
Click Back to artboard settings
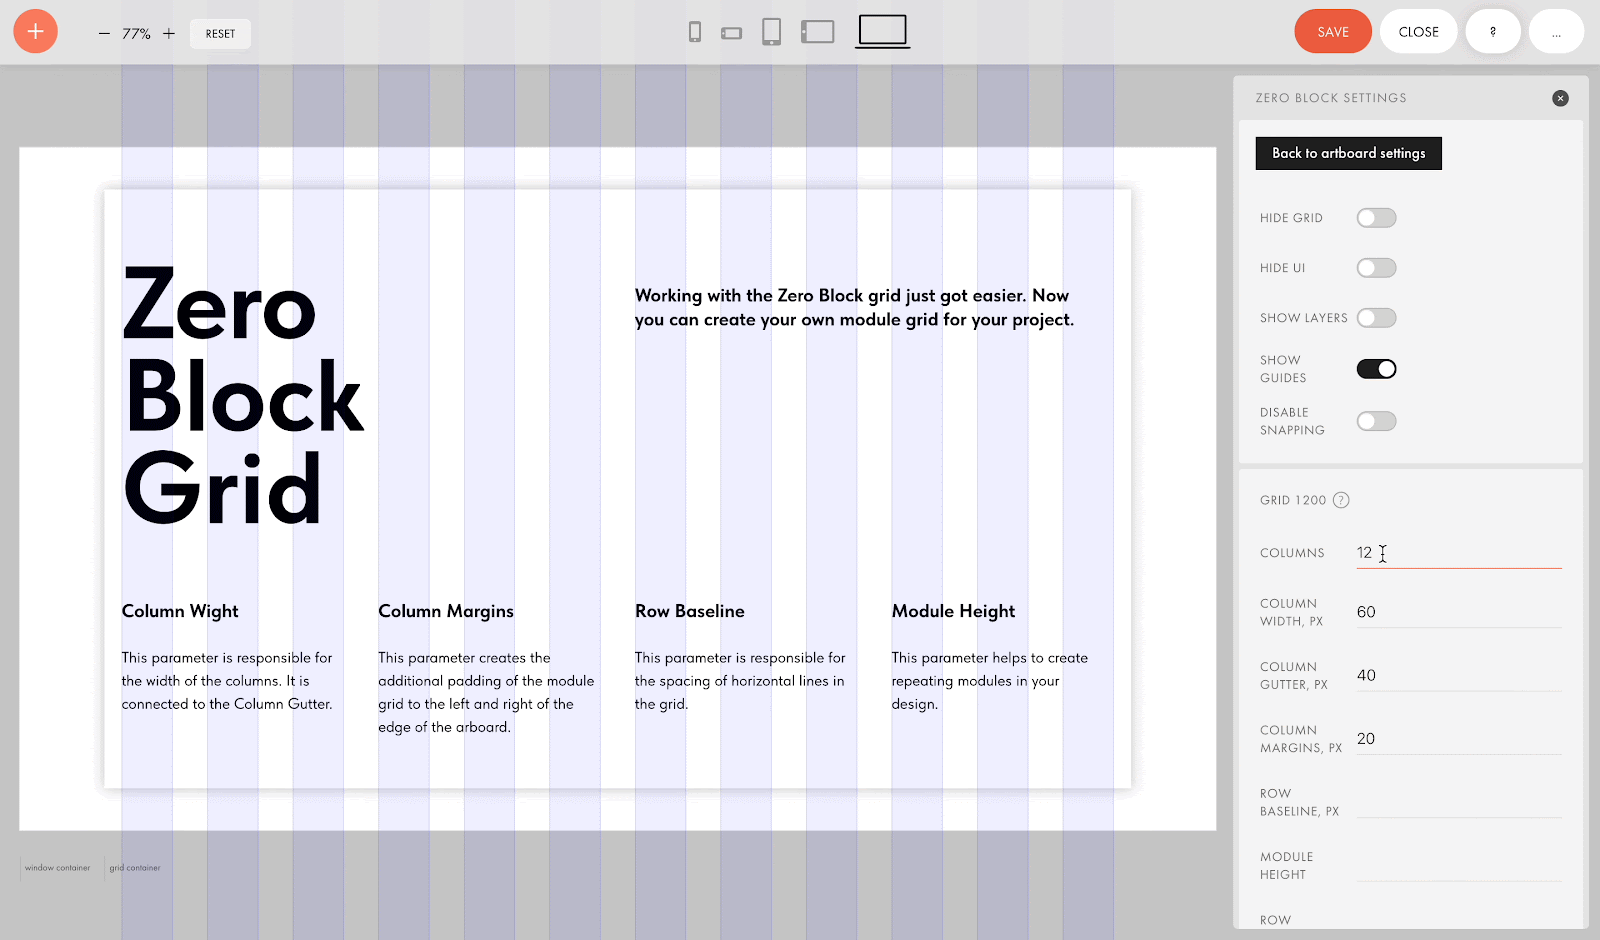1348,153
